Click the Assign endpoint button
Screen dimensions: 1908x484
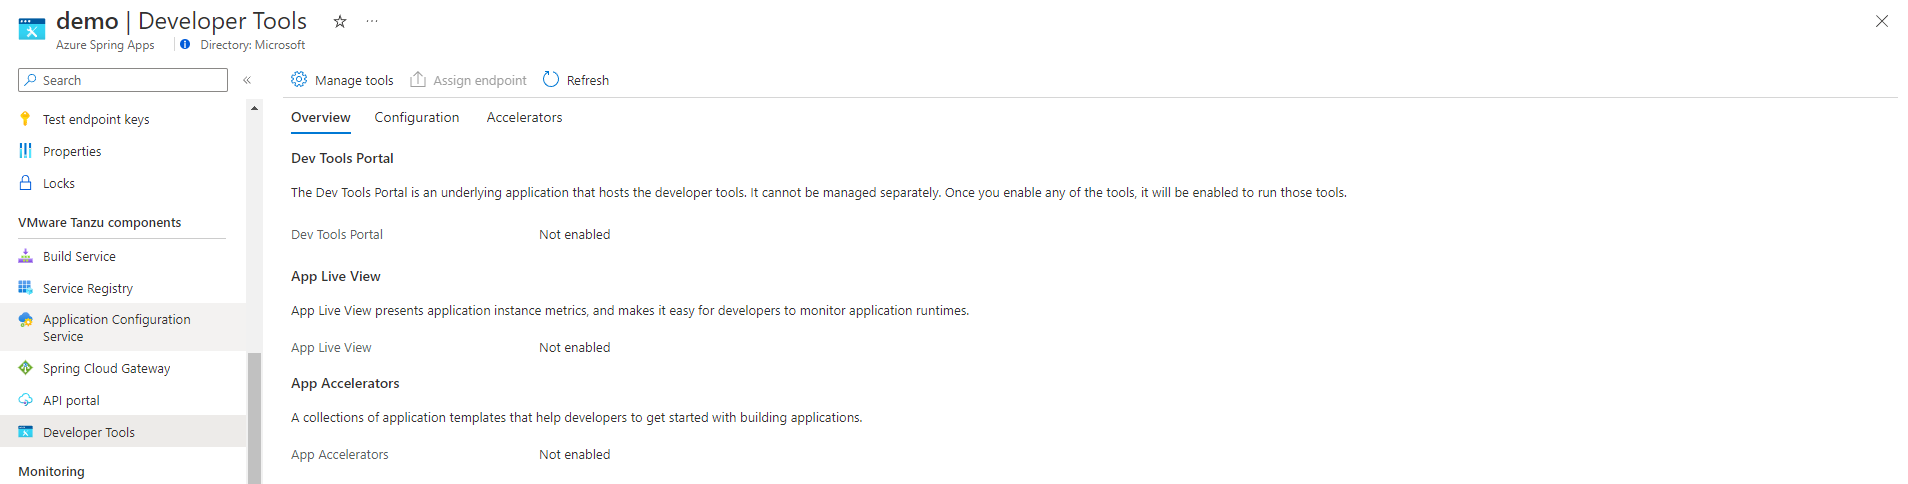click(x=468, y=80)
